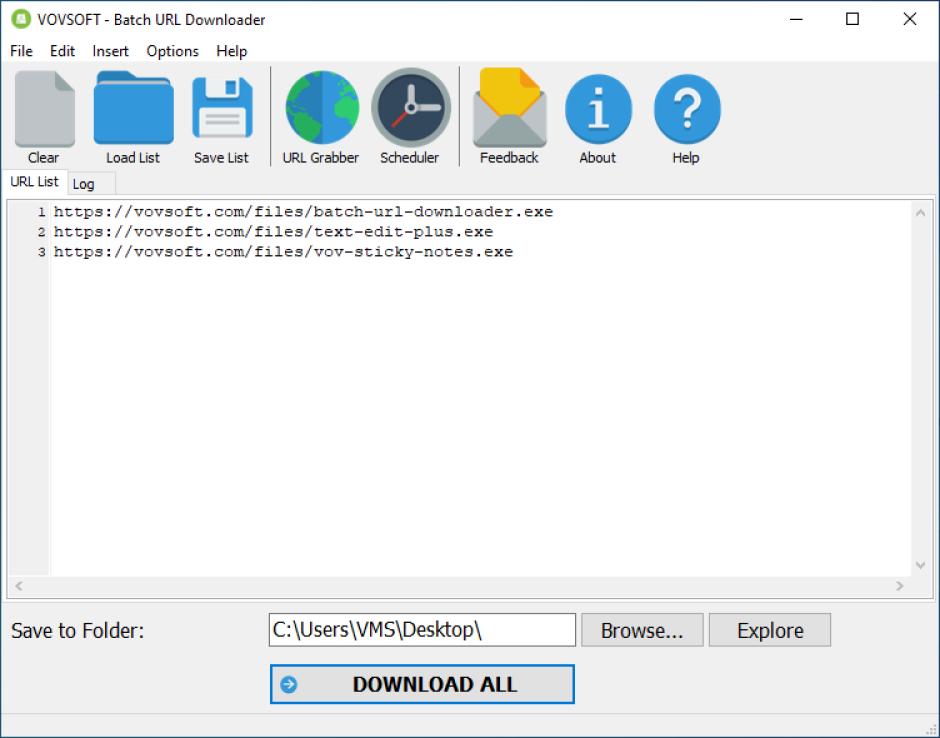
Task: Click the Help question mark icon
Action: pos(687,109)
